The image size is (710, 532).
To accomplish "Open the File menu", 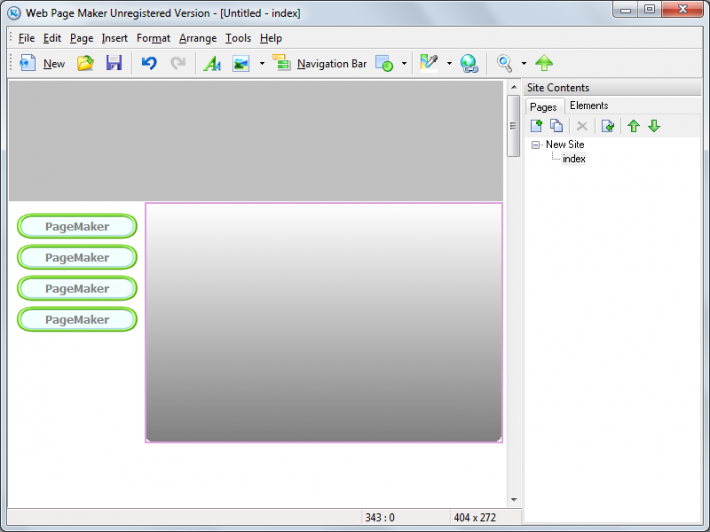I will pyautogui.click(x=26, y=38).
